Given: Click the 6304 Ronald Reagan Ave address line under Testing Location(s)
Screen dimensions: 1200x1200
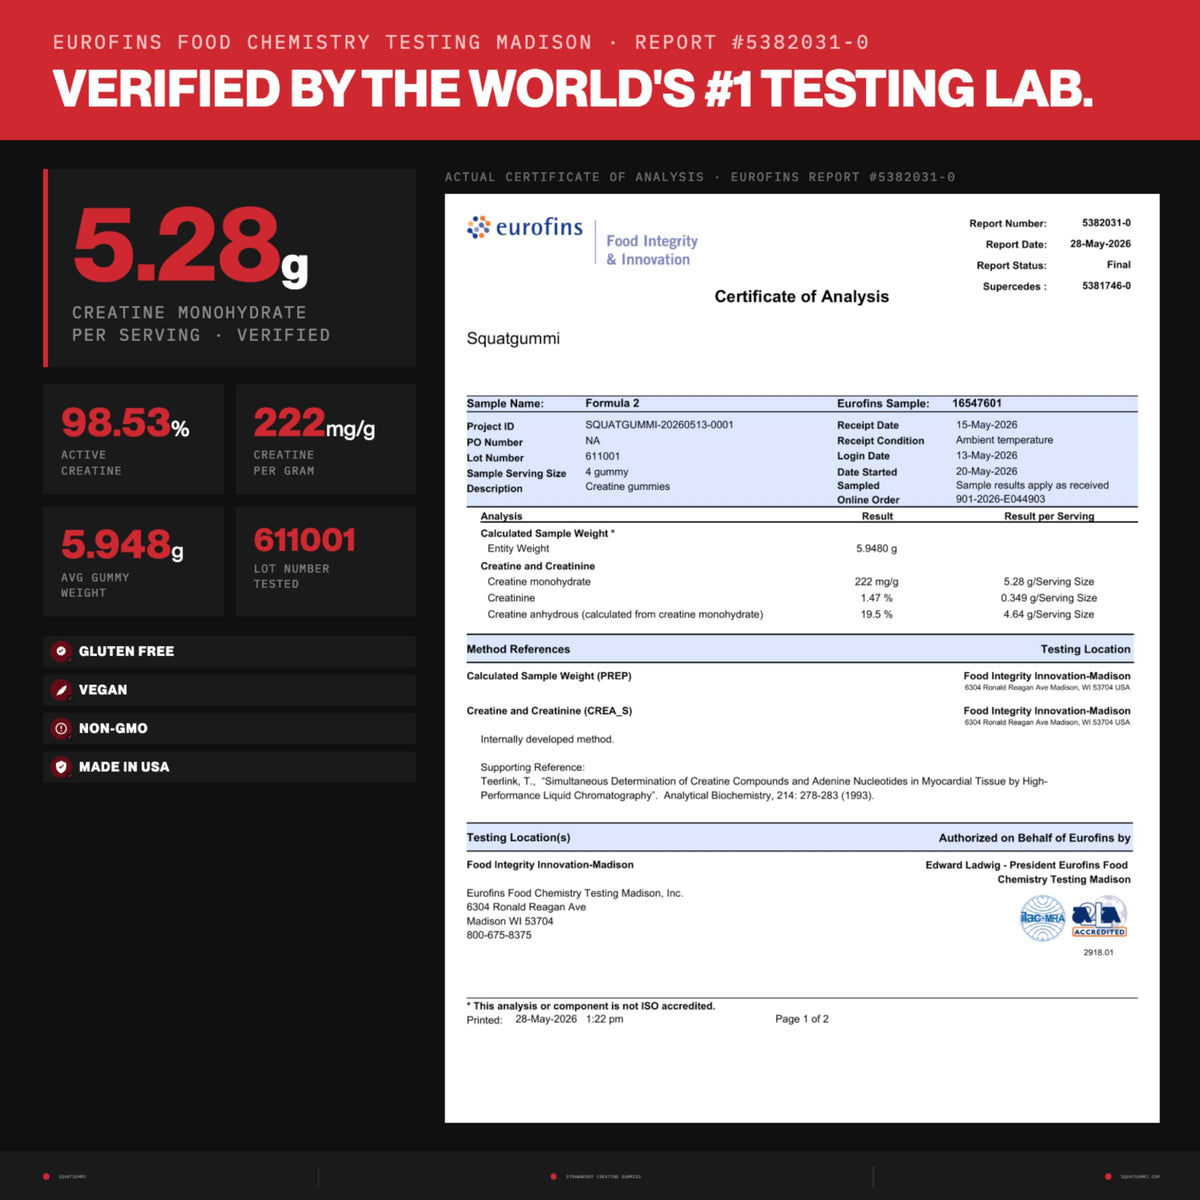Looking at the screenshot, I should pyautogui.click(x=526, y=908).
